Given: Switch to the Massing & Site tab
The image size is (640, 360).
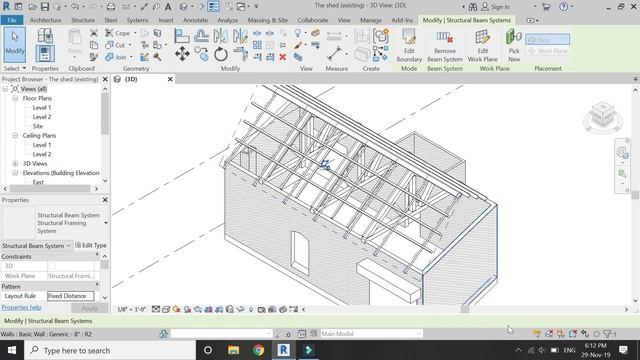Looking at the screenshot, I should tap(267, 20).
